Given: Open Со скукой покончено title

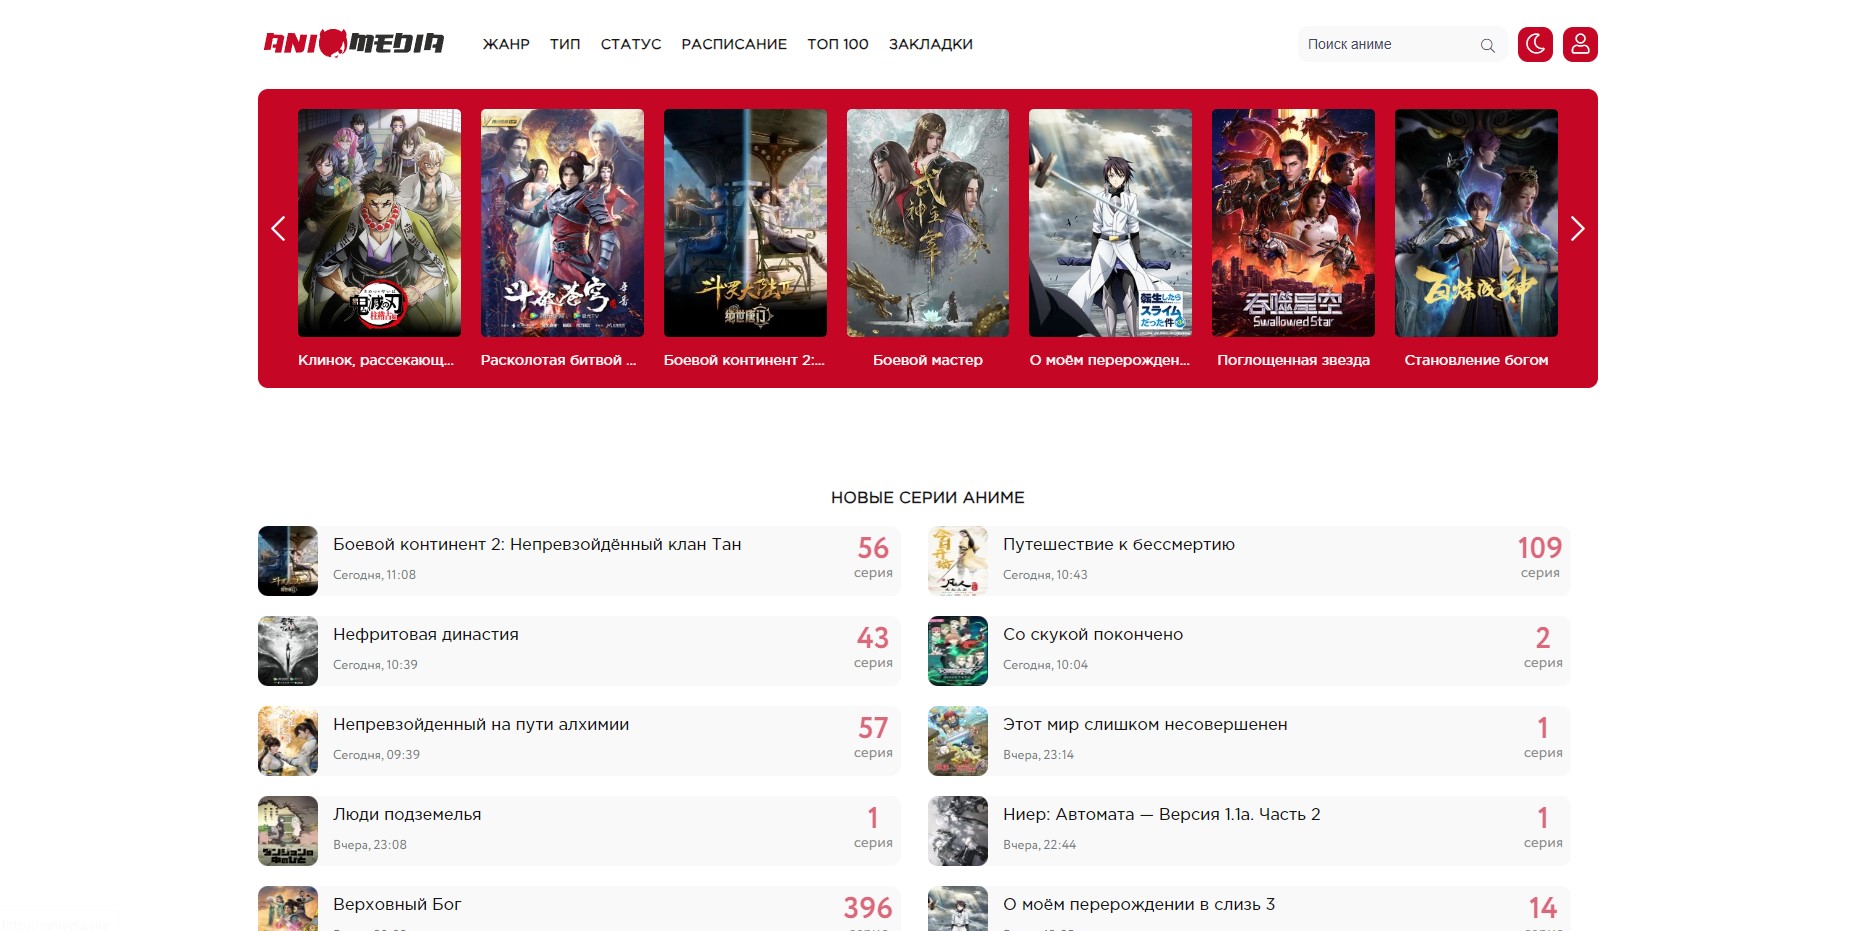Looking at the screenshot, I should 1093,634.
